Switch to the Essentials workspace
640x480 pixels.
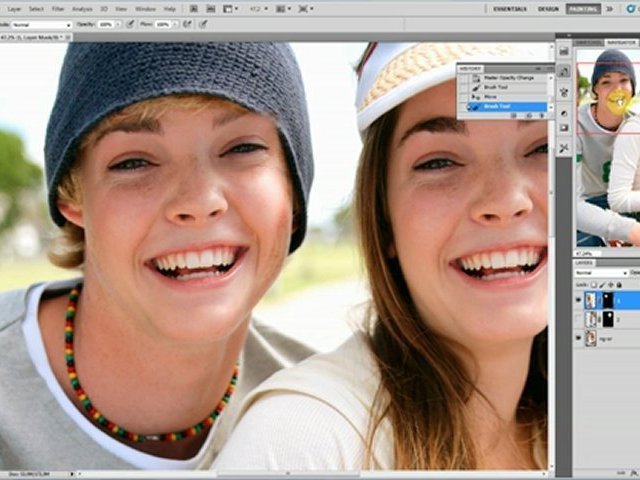(509, 8)
